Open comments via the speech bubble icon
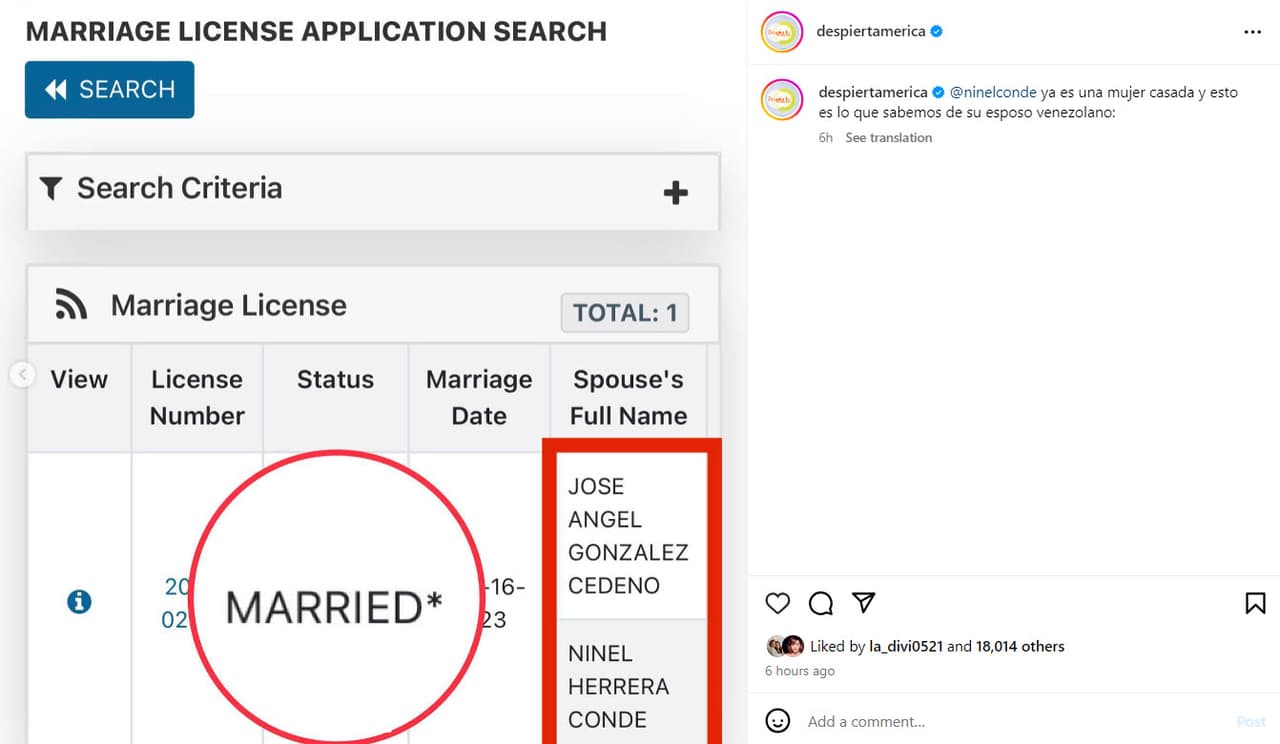The width and height of the screenshot is (1280, 744). [820, 603]
